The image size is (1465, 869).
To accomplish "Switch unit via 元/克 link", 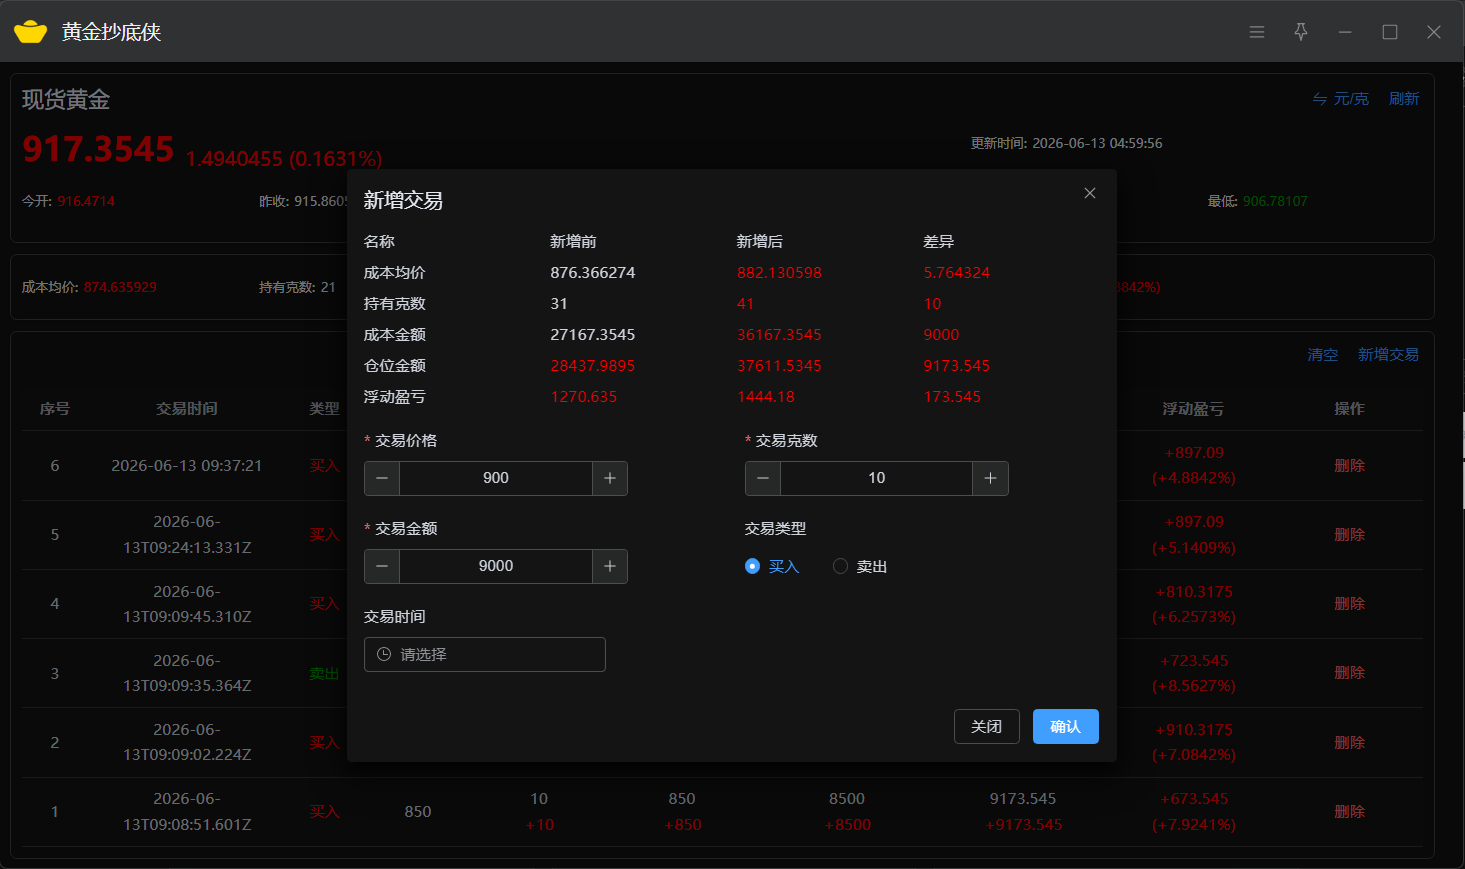I will 1340,99.
